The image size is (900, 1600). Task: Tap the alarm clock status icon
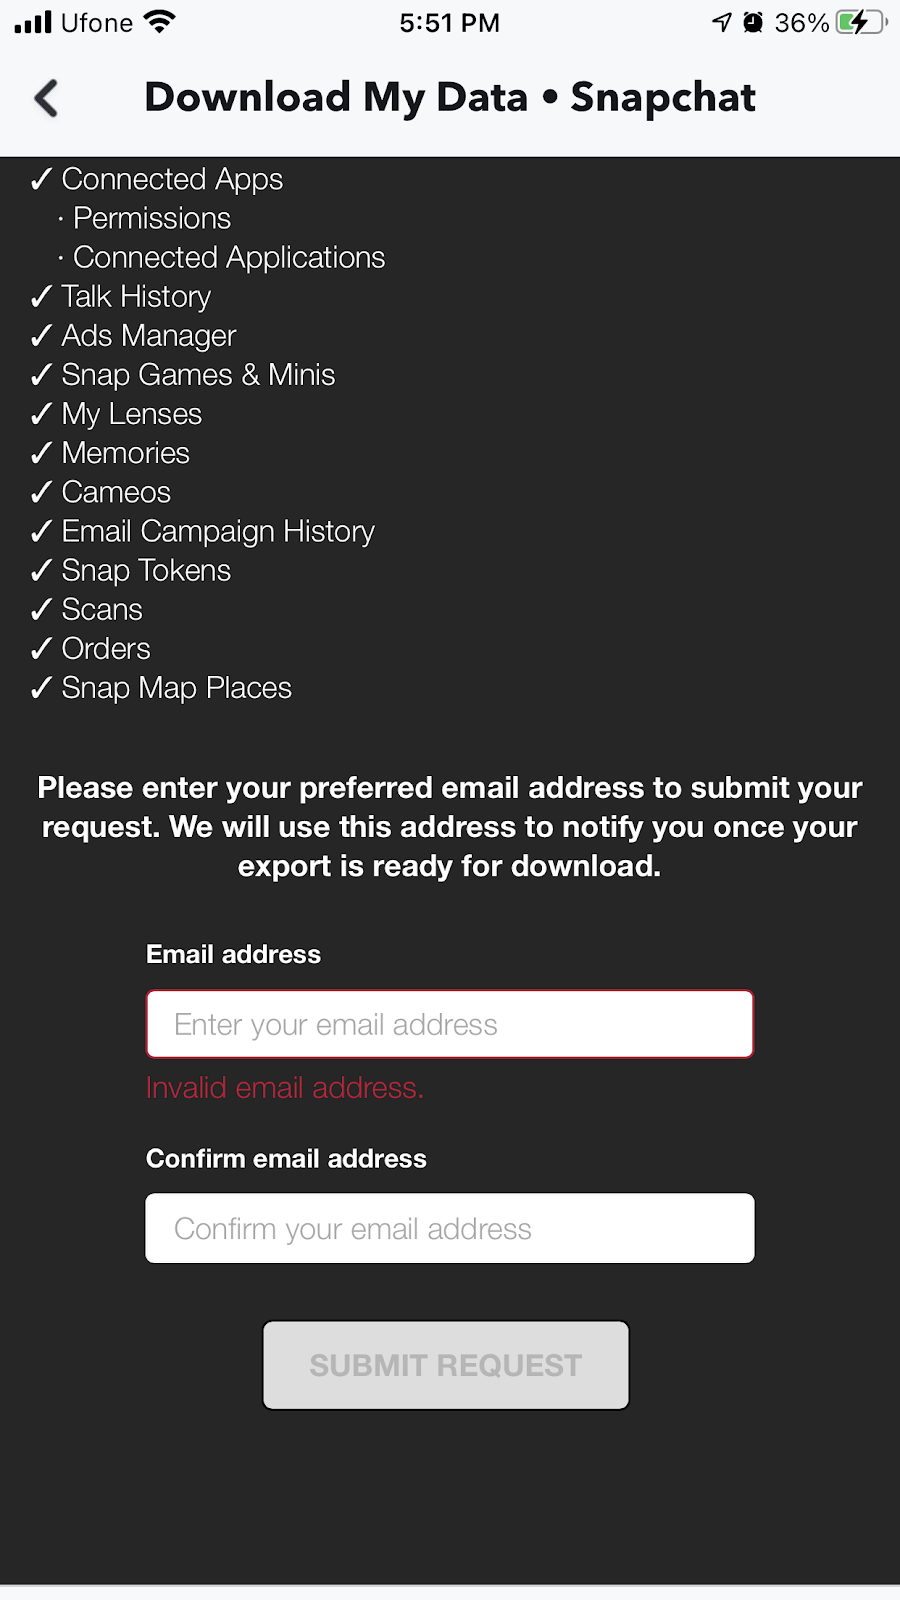pyautogui.click(x=753, y=22)
